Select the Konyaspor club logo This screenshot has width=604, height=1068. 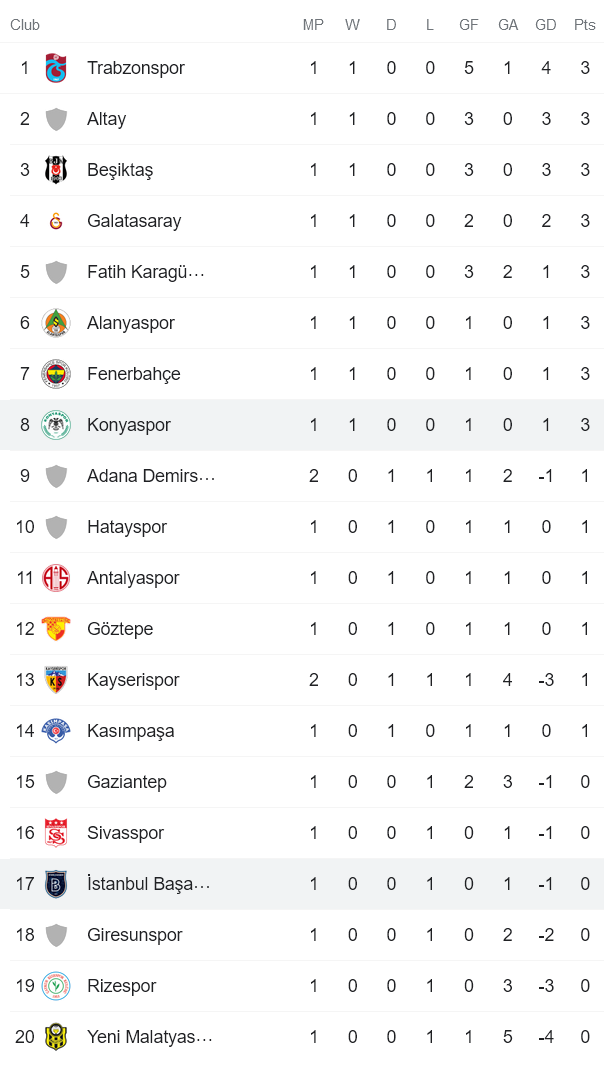[x=57, y=425]
